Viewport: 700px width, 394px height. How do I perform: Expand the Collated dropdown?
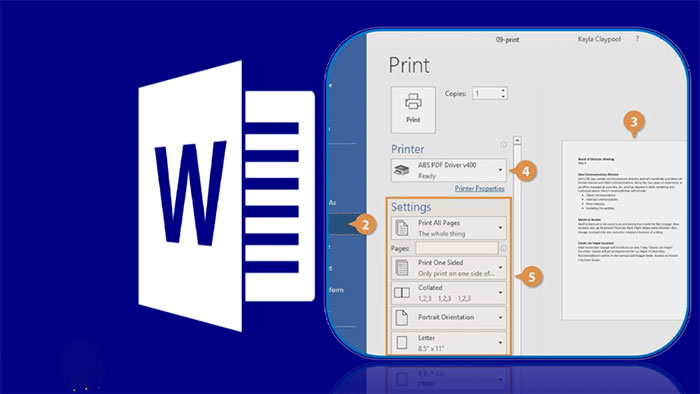pos(449,293)
